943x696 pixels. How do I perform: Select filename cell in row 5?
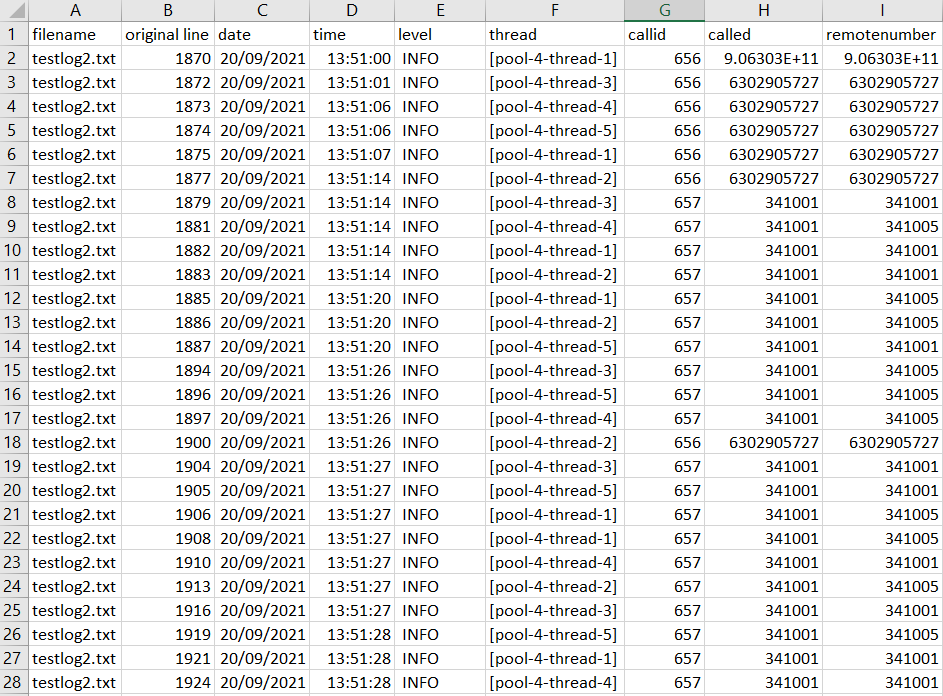[x=75, y=131]
